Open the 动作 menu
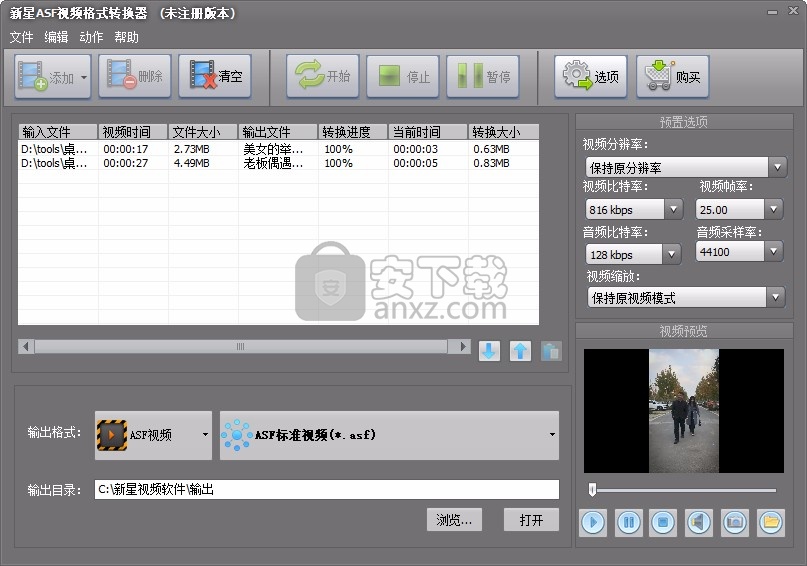This screenshot has height=566, width=807. [x=91, y=37]
